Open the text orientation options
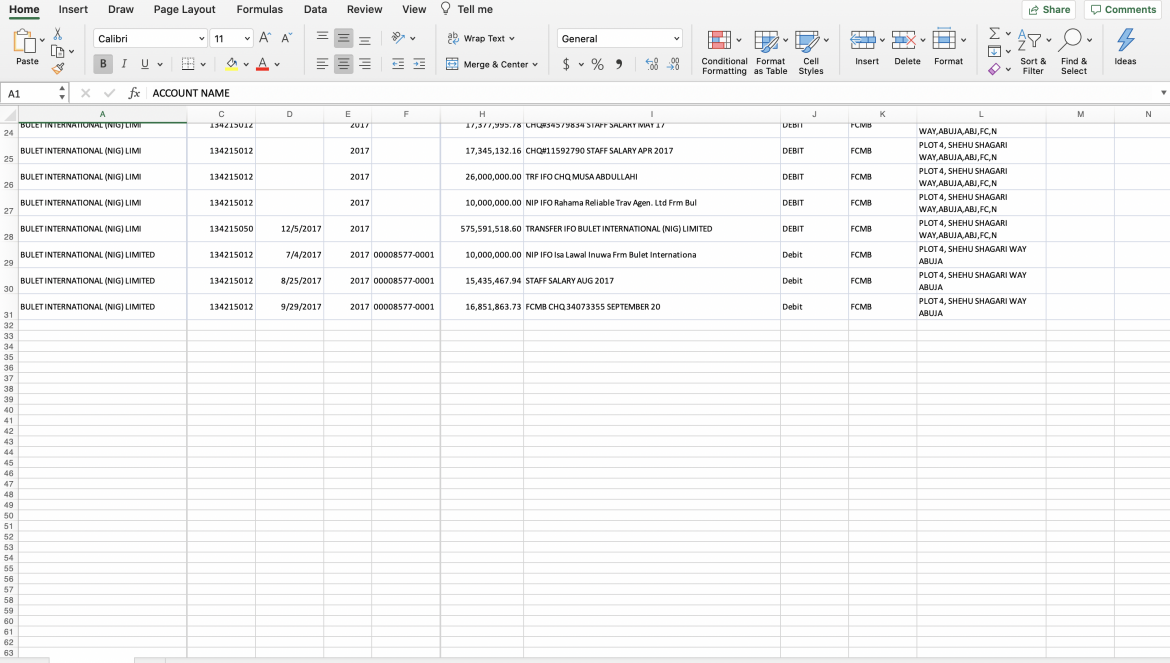This screenshot has height=663, width=1170. point(398,38)
